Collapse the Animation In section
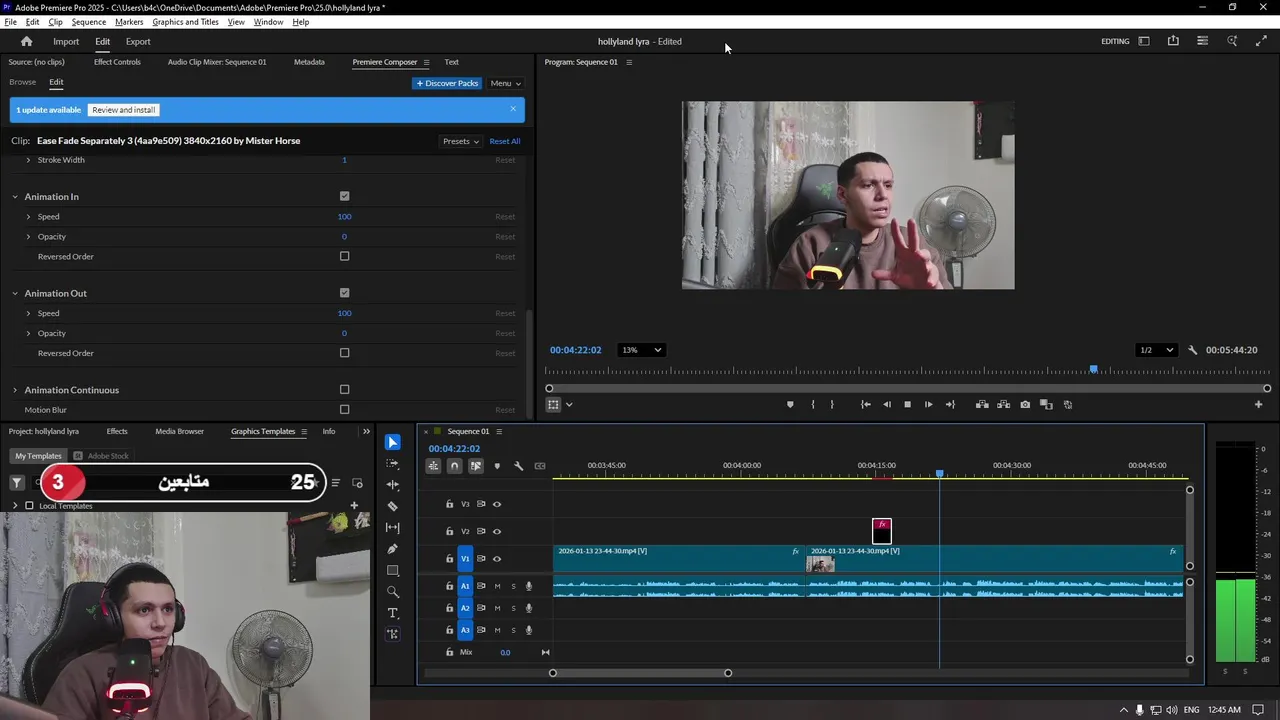The height and width of the screenshot is (720, 1280). [x=15, y=197]
